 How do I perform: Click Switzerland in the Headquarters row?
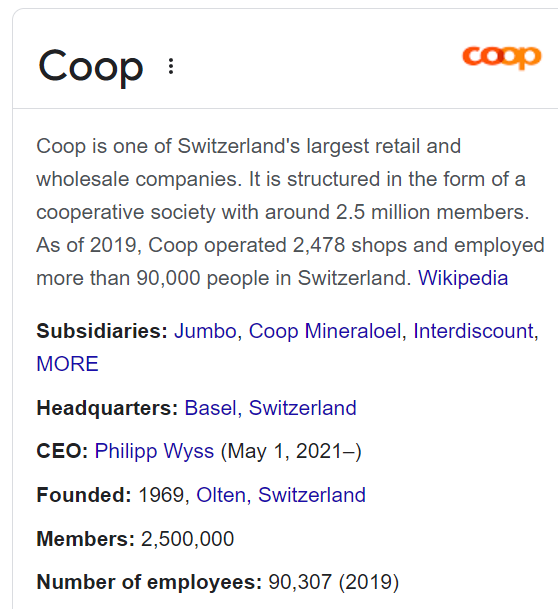tap(302, 408)
